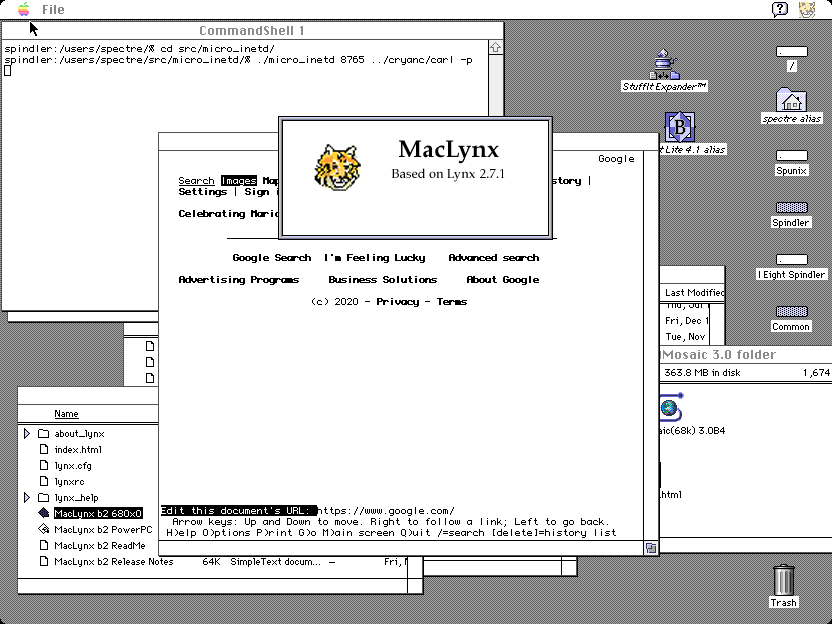
Task: Select the BBEdit Lite 4.1 alias icon
Action: pyautogui.click(x=680, y=126)
